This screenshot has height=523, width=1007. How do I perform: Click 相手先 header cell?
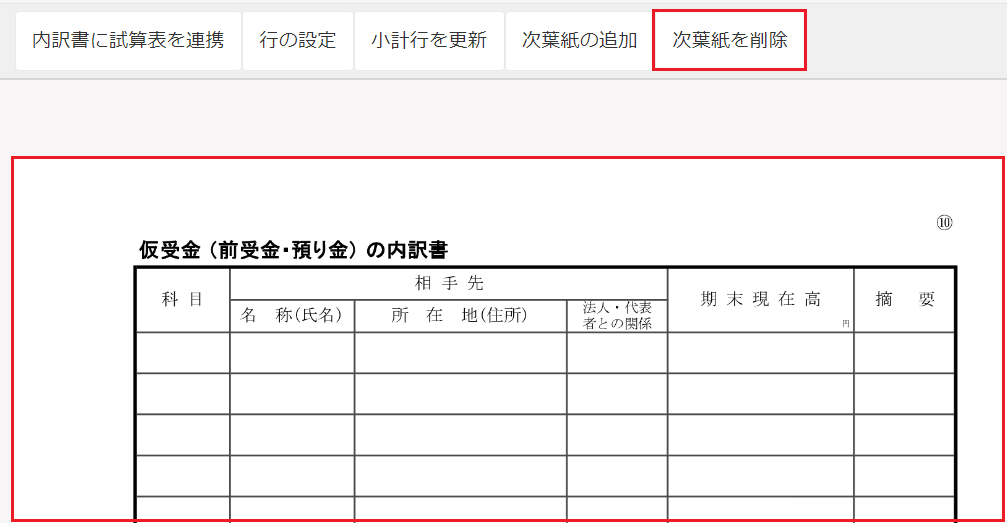(x=449, y=283)
